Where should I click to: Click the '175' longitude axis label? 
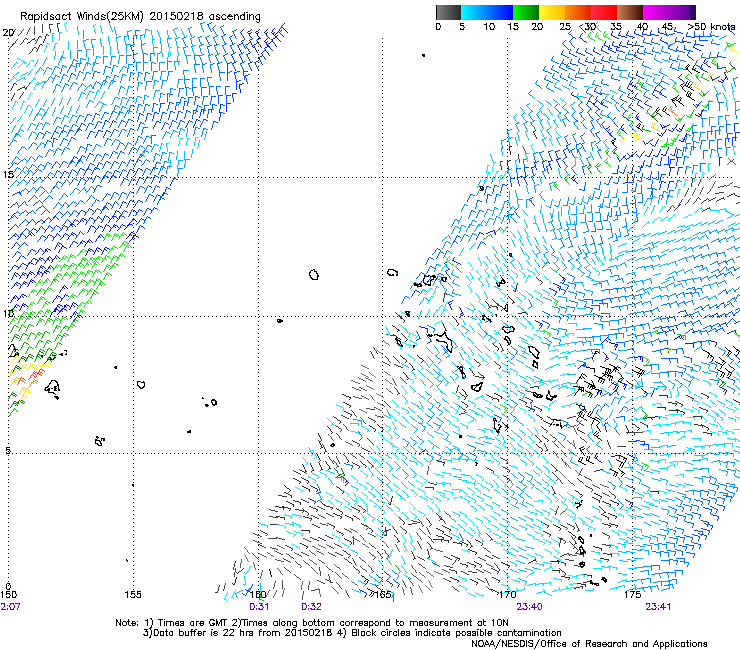[632, 595]
